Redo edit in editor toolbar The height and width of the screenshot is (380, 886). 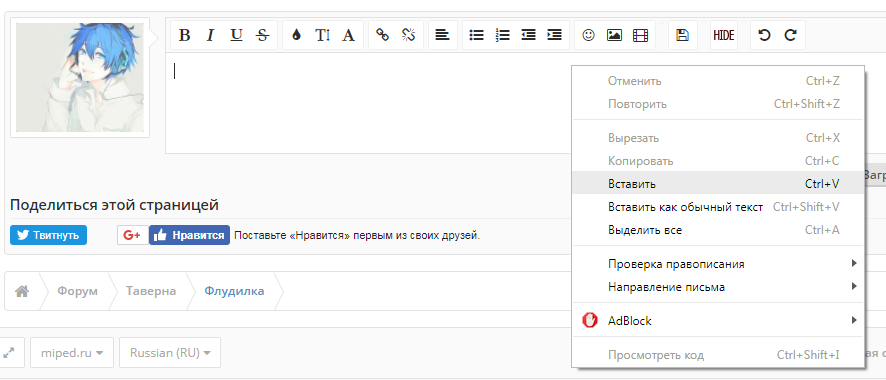(791, 35)
